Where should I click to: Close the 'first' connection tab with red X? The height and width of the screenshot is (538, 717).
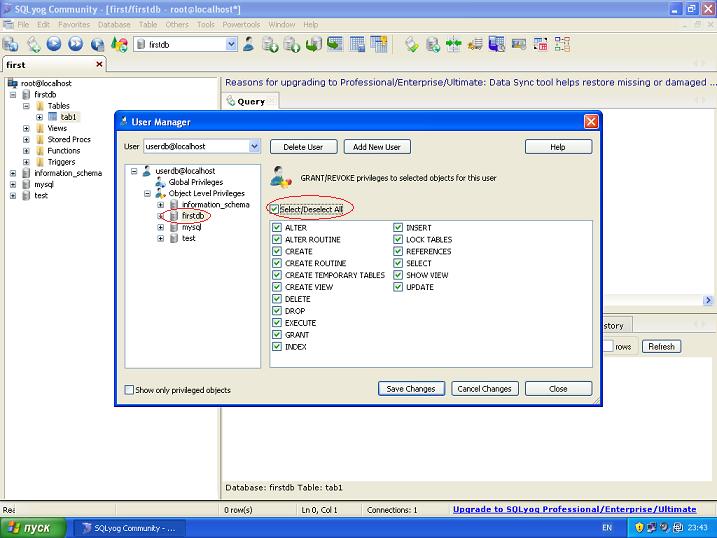point(99,64)
